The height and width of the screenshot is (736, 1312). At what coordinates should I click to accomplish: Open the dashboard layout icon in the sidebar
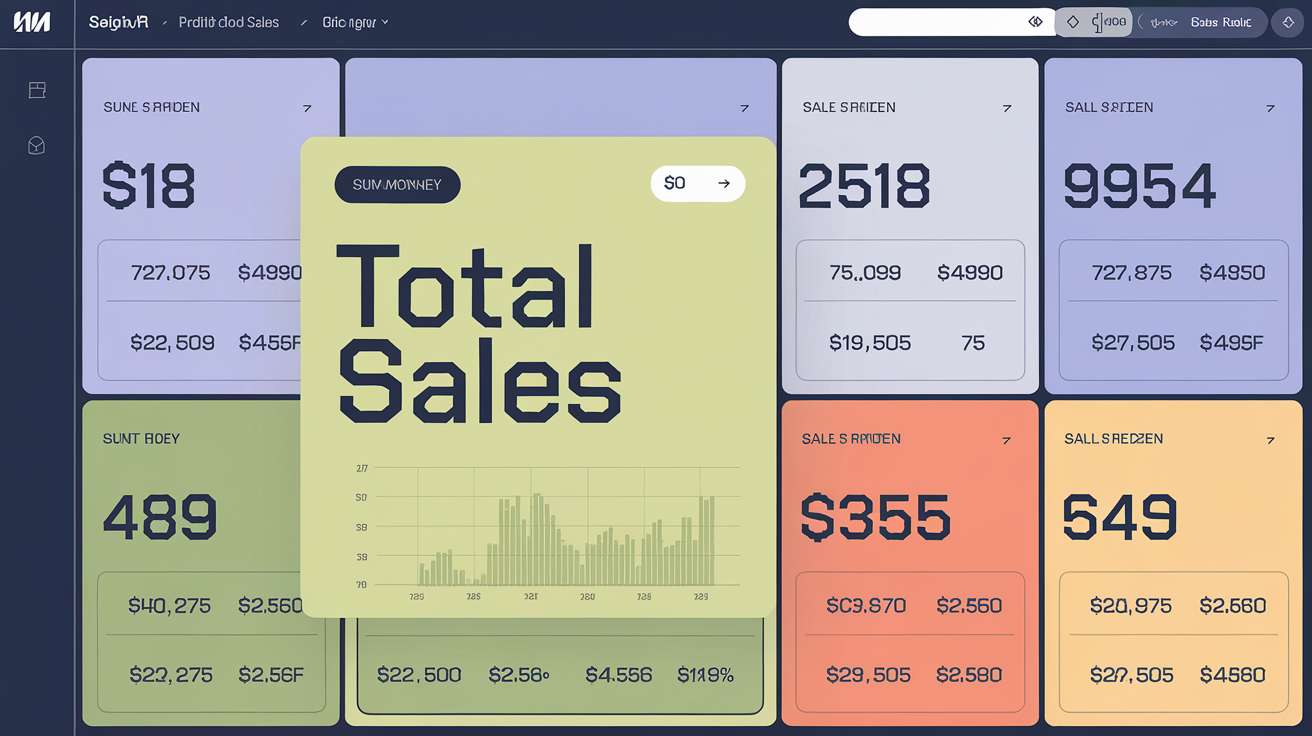[37, 90]
